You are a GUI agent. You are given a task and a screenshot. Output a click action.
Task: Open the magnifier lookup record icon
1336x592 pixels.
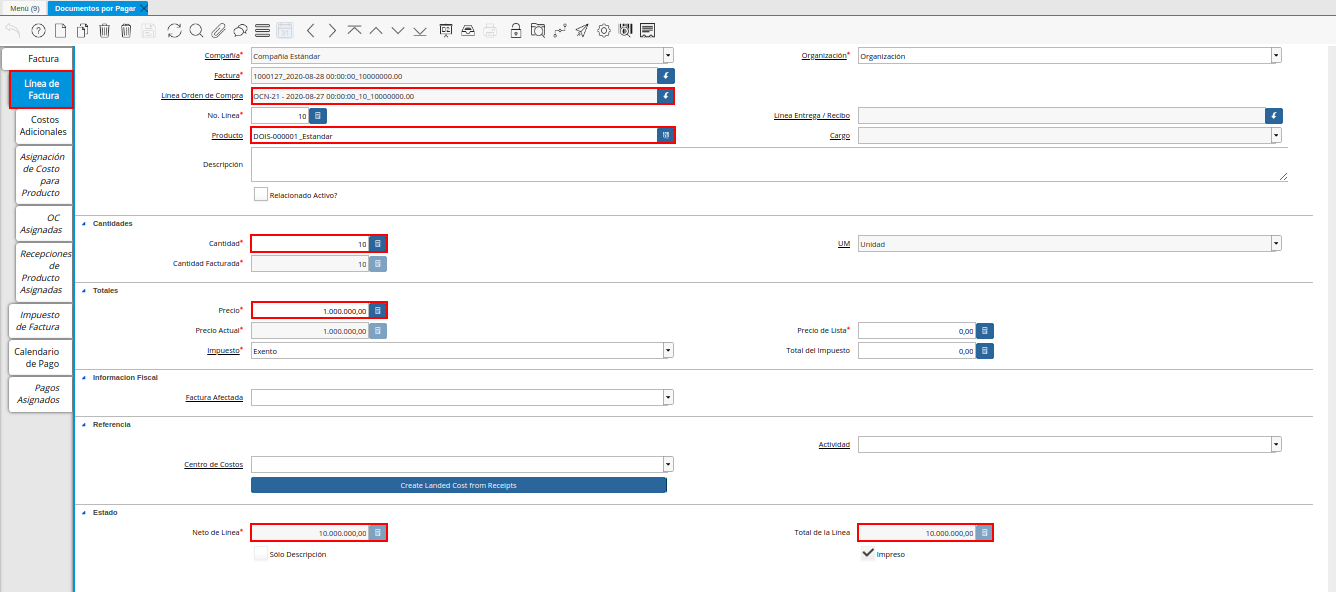[196, 30]
